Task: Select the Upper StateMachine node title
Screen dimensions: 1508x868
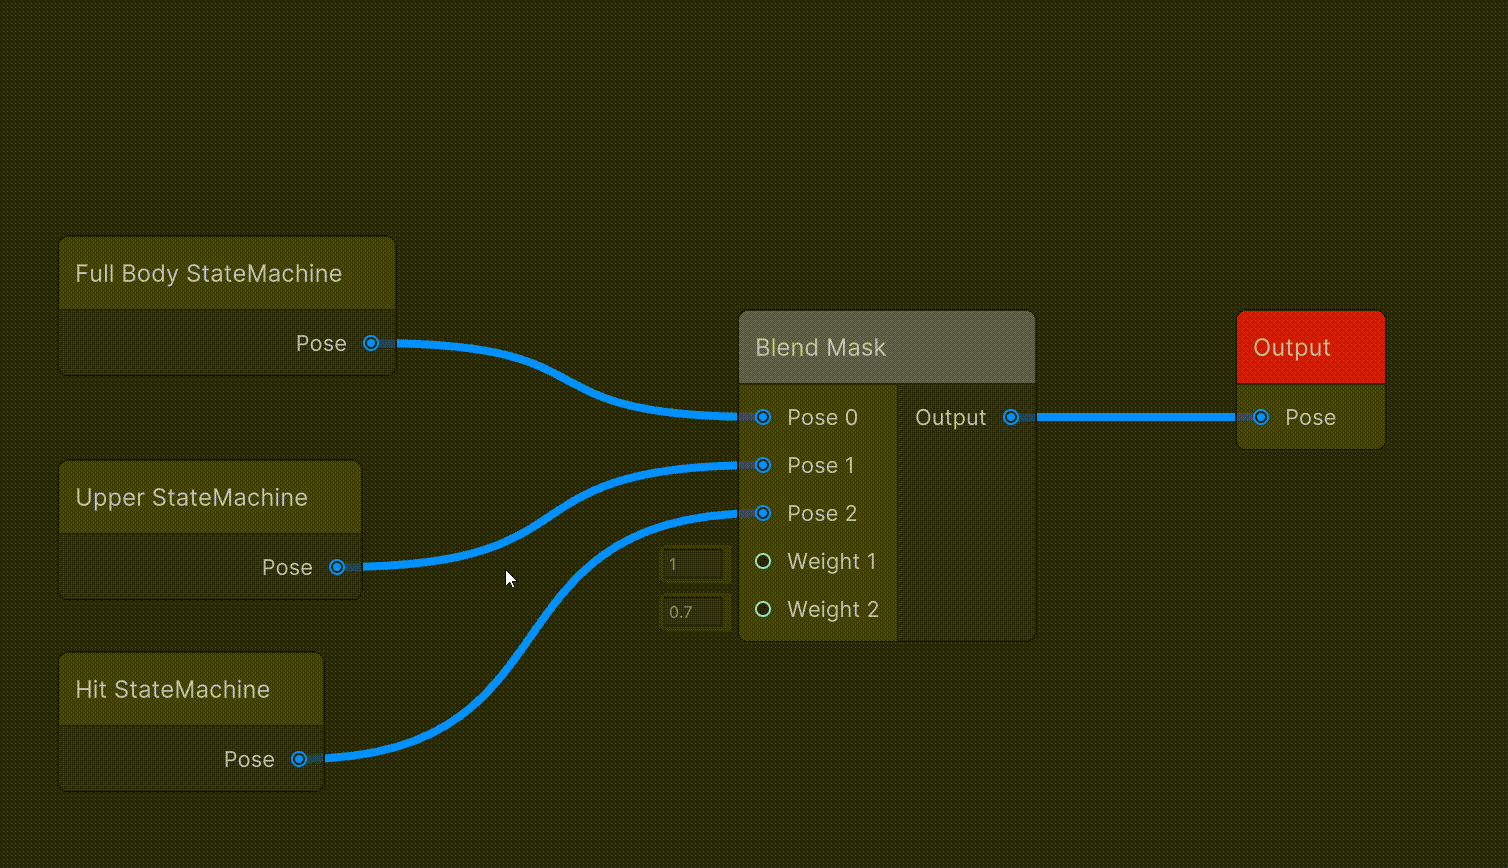Action: click(192, 497)
